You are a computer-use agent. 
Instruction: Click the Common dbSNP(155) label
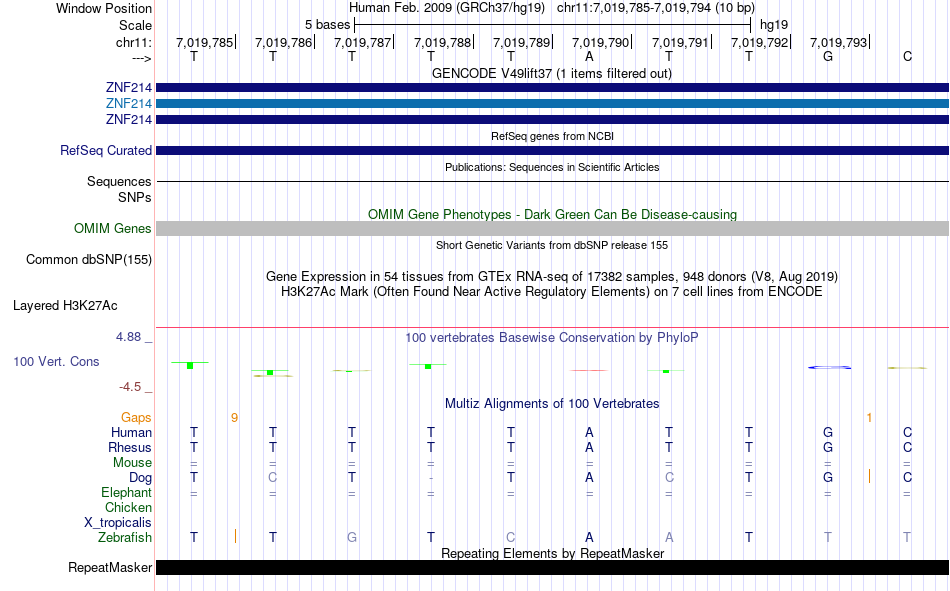[88, 259]
